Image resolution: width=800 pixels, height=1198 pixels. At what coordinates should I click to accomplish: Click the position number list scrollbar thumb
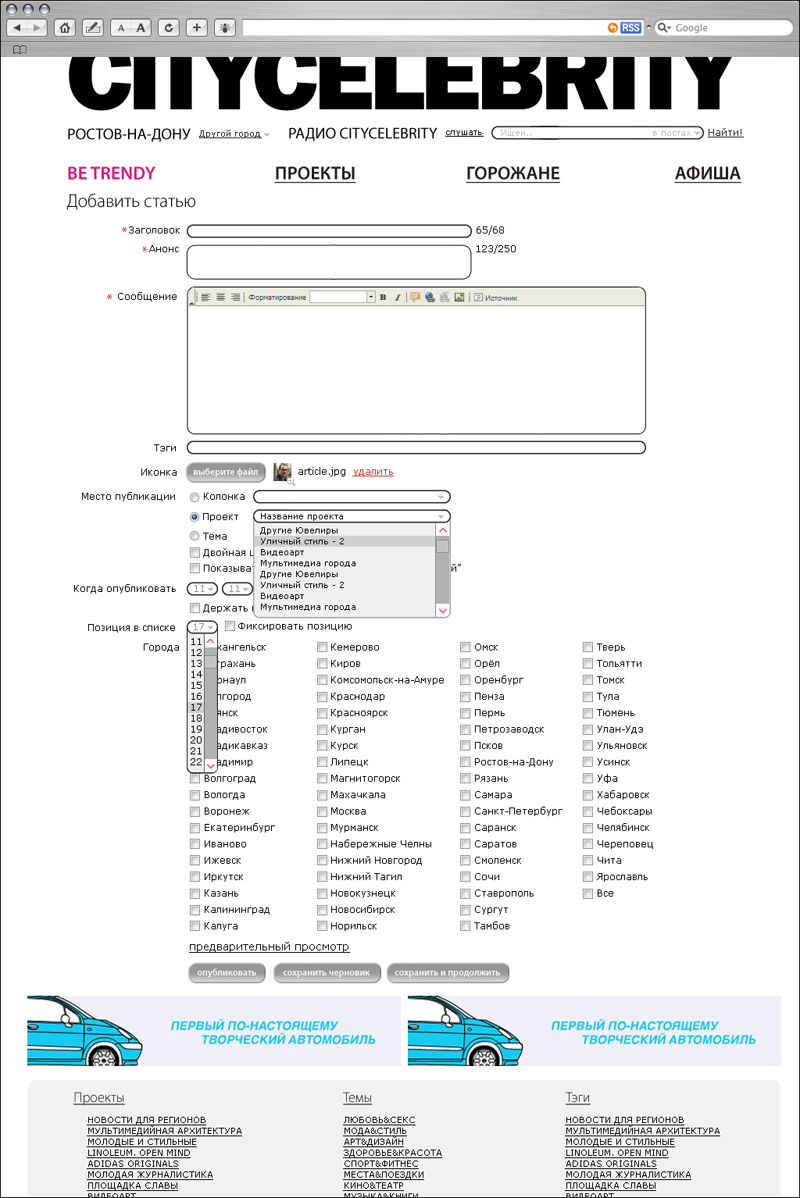click(211, 662)
